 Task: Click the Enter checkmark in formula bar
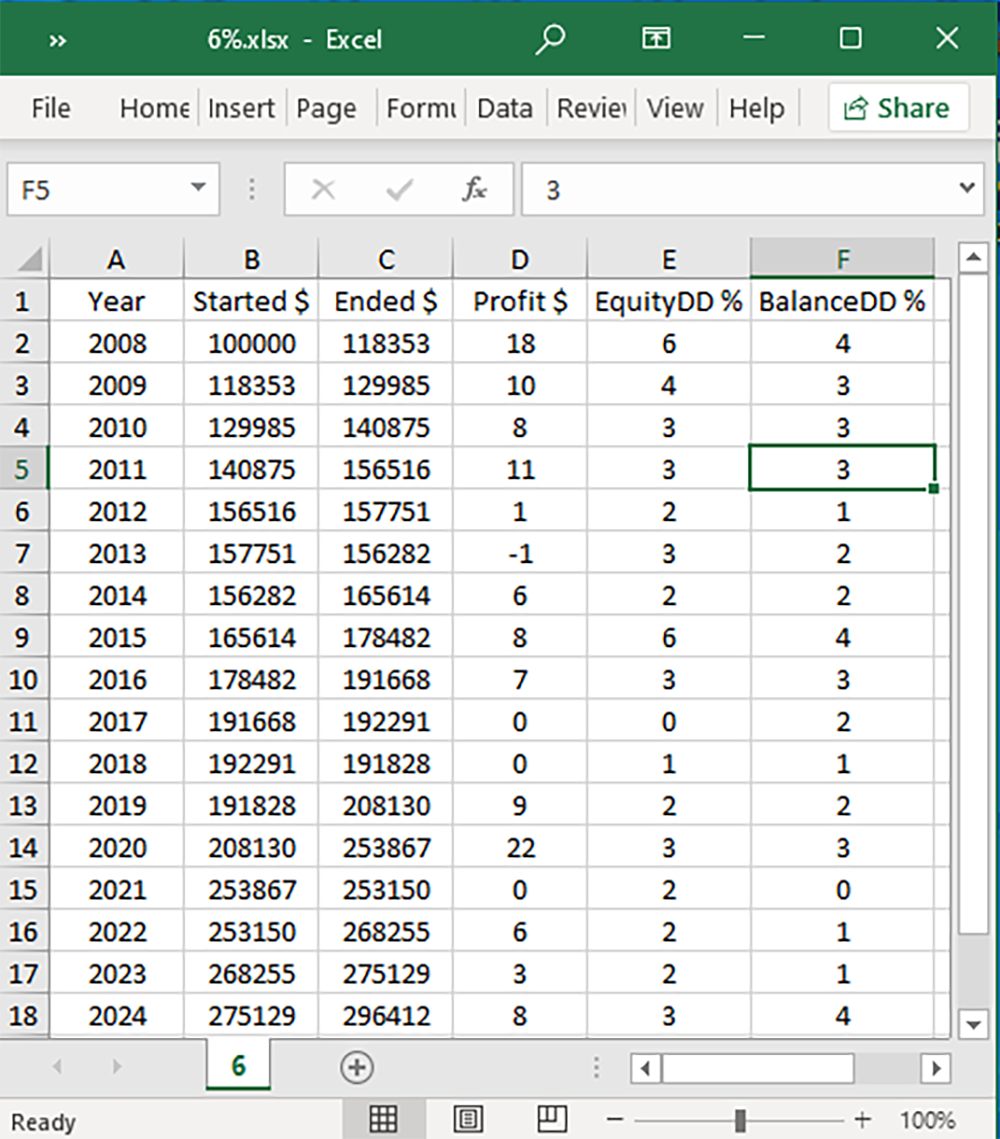[x=400, y=189]
